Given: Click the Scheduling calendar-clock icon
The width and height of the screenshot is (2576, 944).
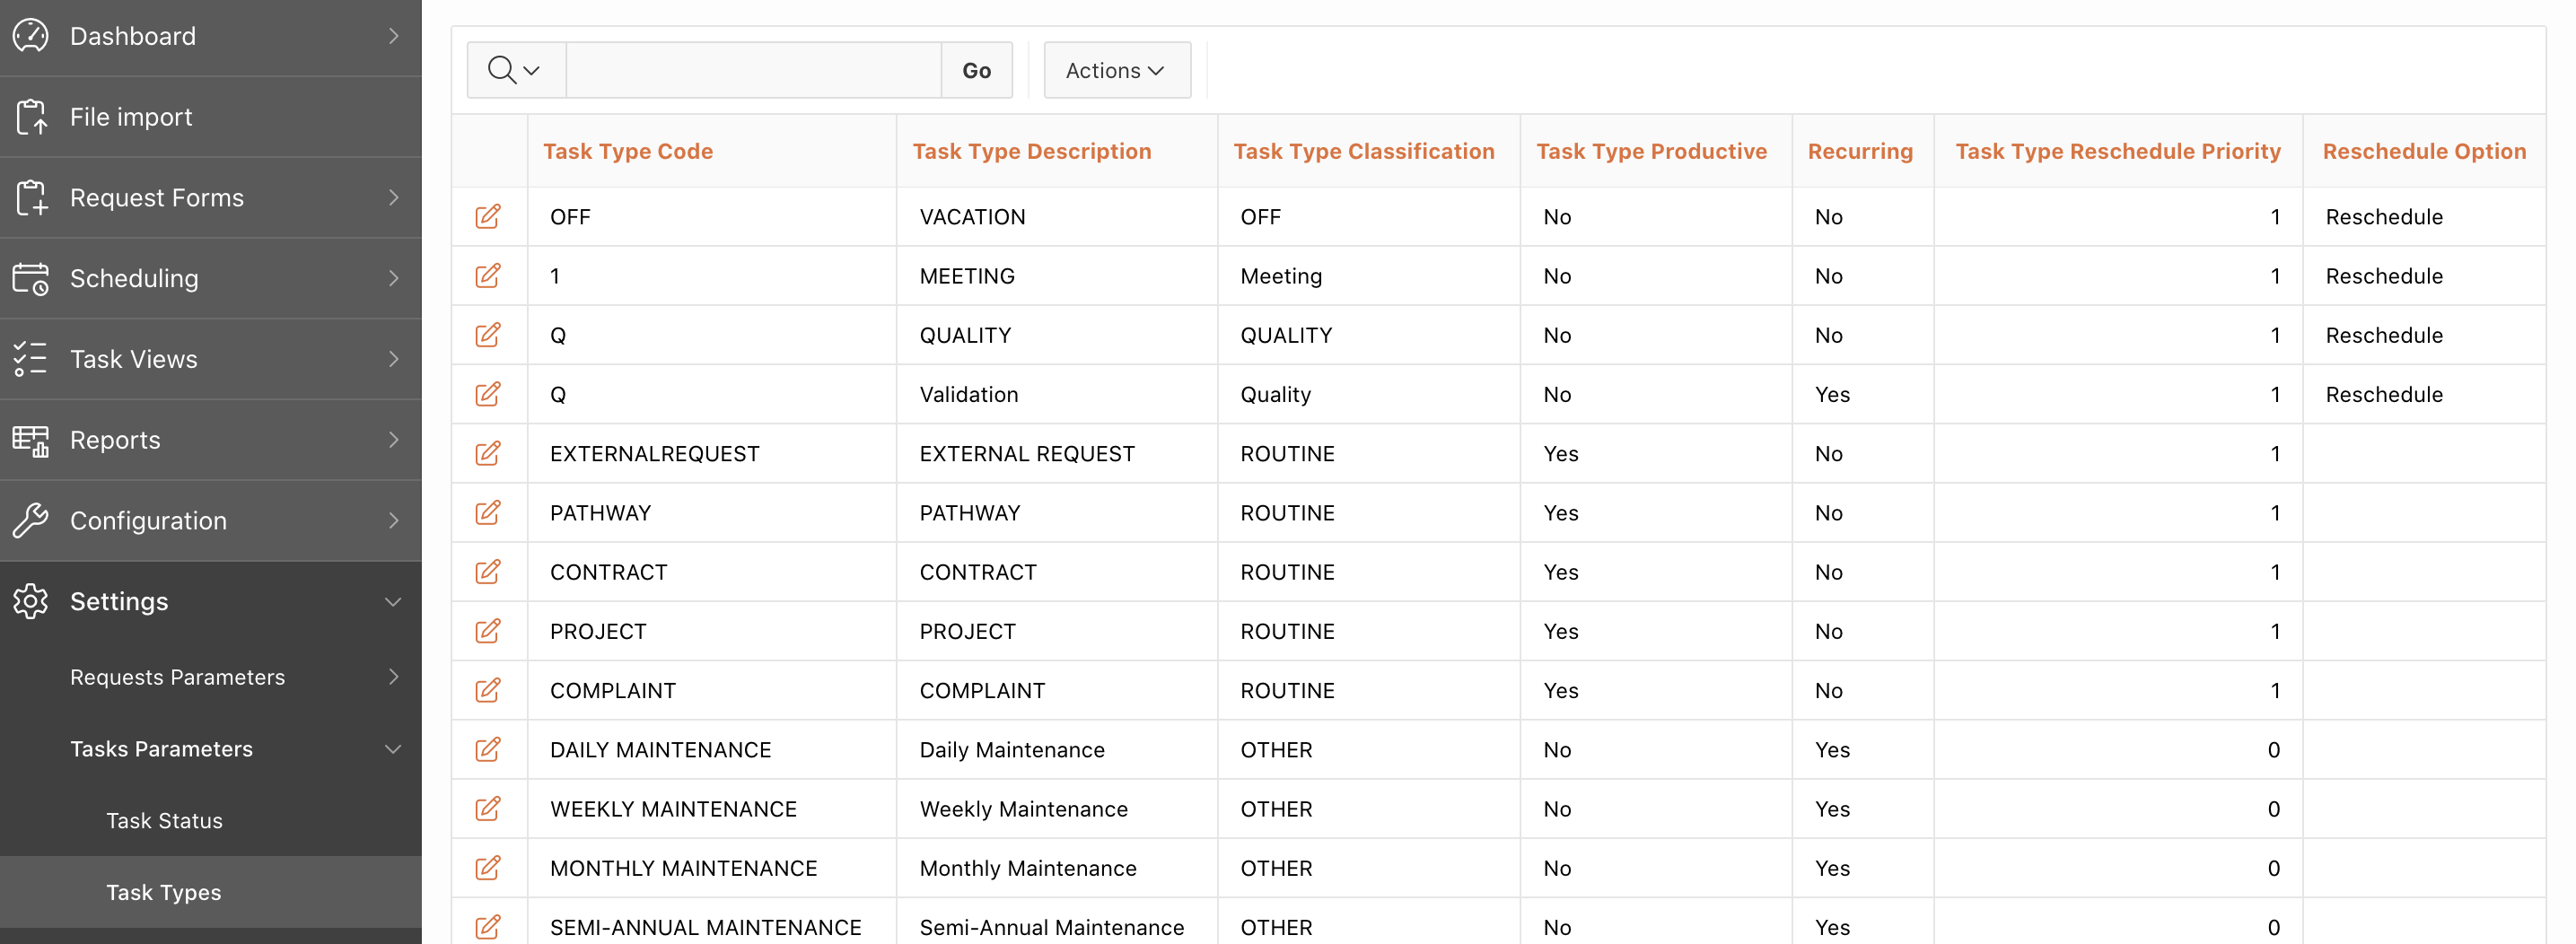Looking at the screenshot, I should coord(31,279).
